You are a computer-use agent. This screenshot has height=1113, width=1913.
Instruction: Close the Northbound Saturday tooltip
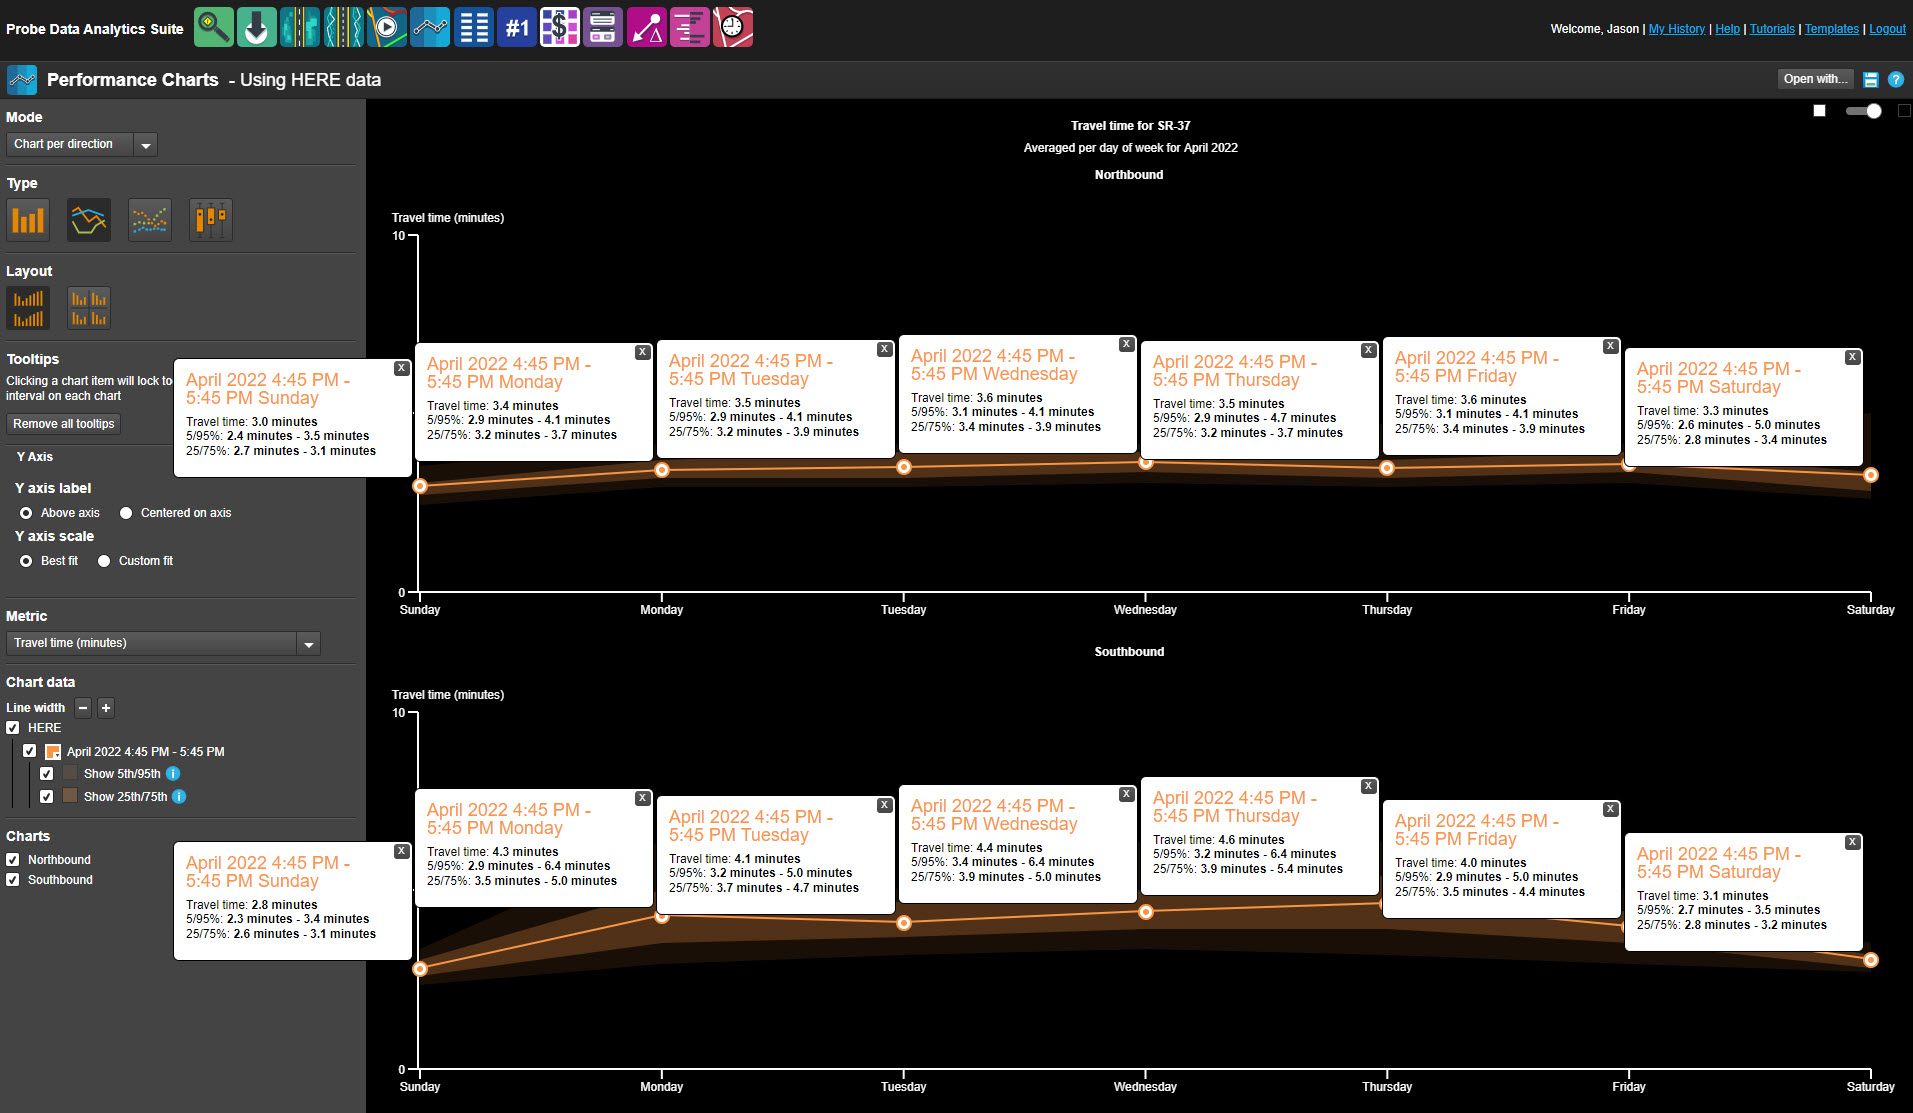tap(1852, 357)
